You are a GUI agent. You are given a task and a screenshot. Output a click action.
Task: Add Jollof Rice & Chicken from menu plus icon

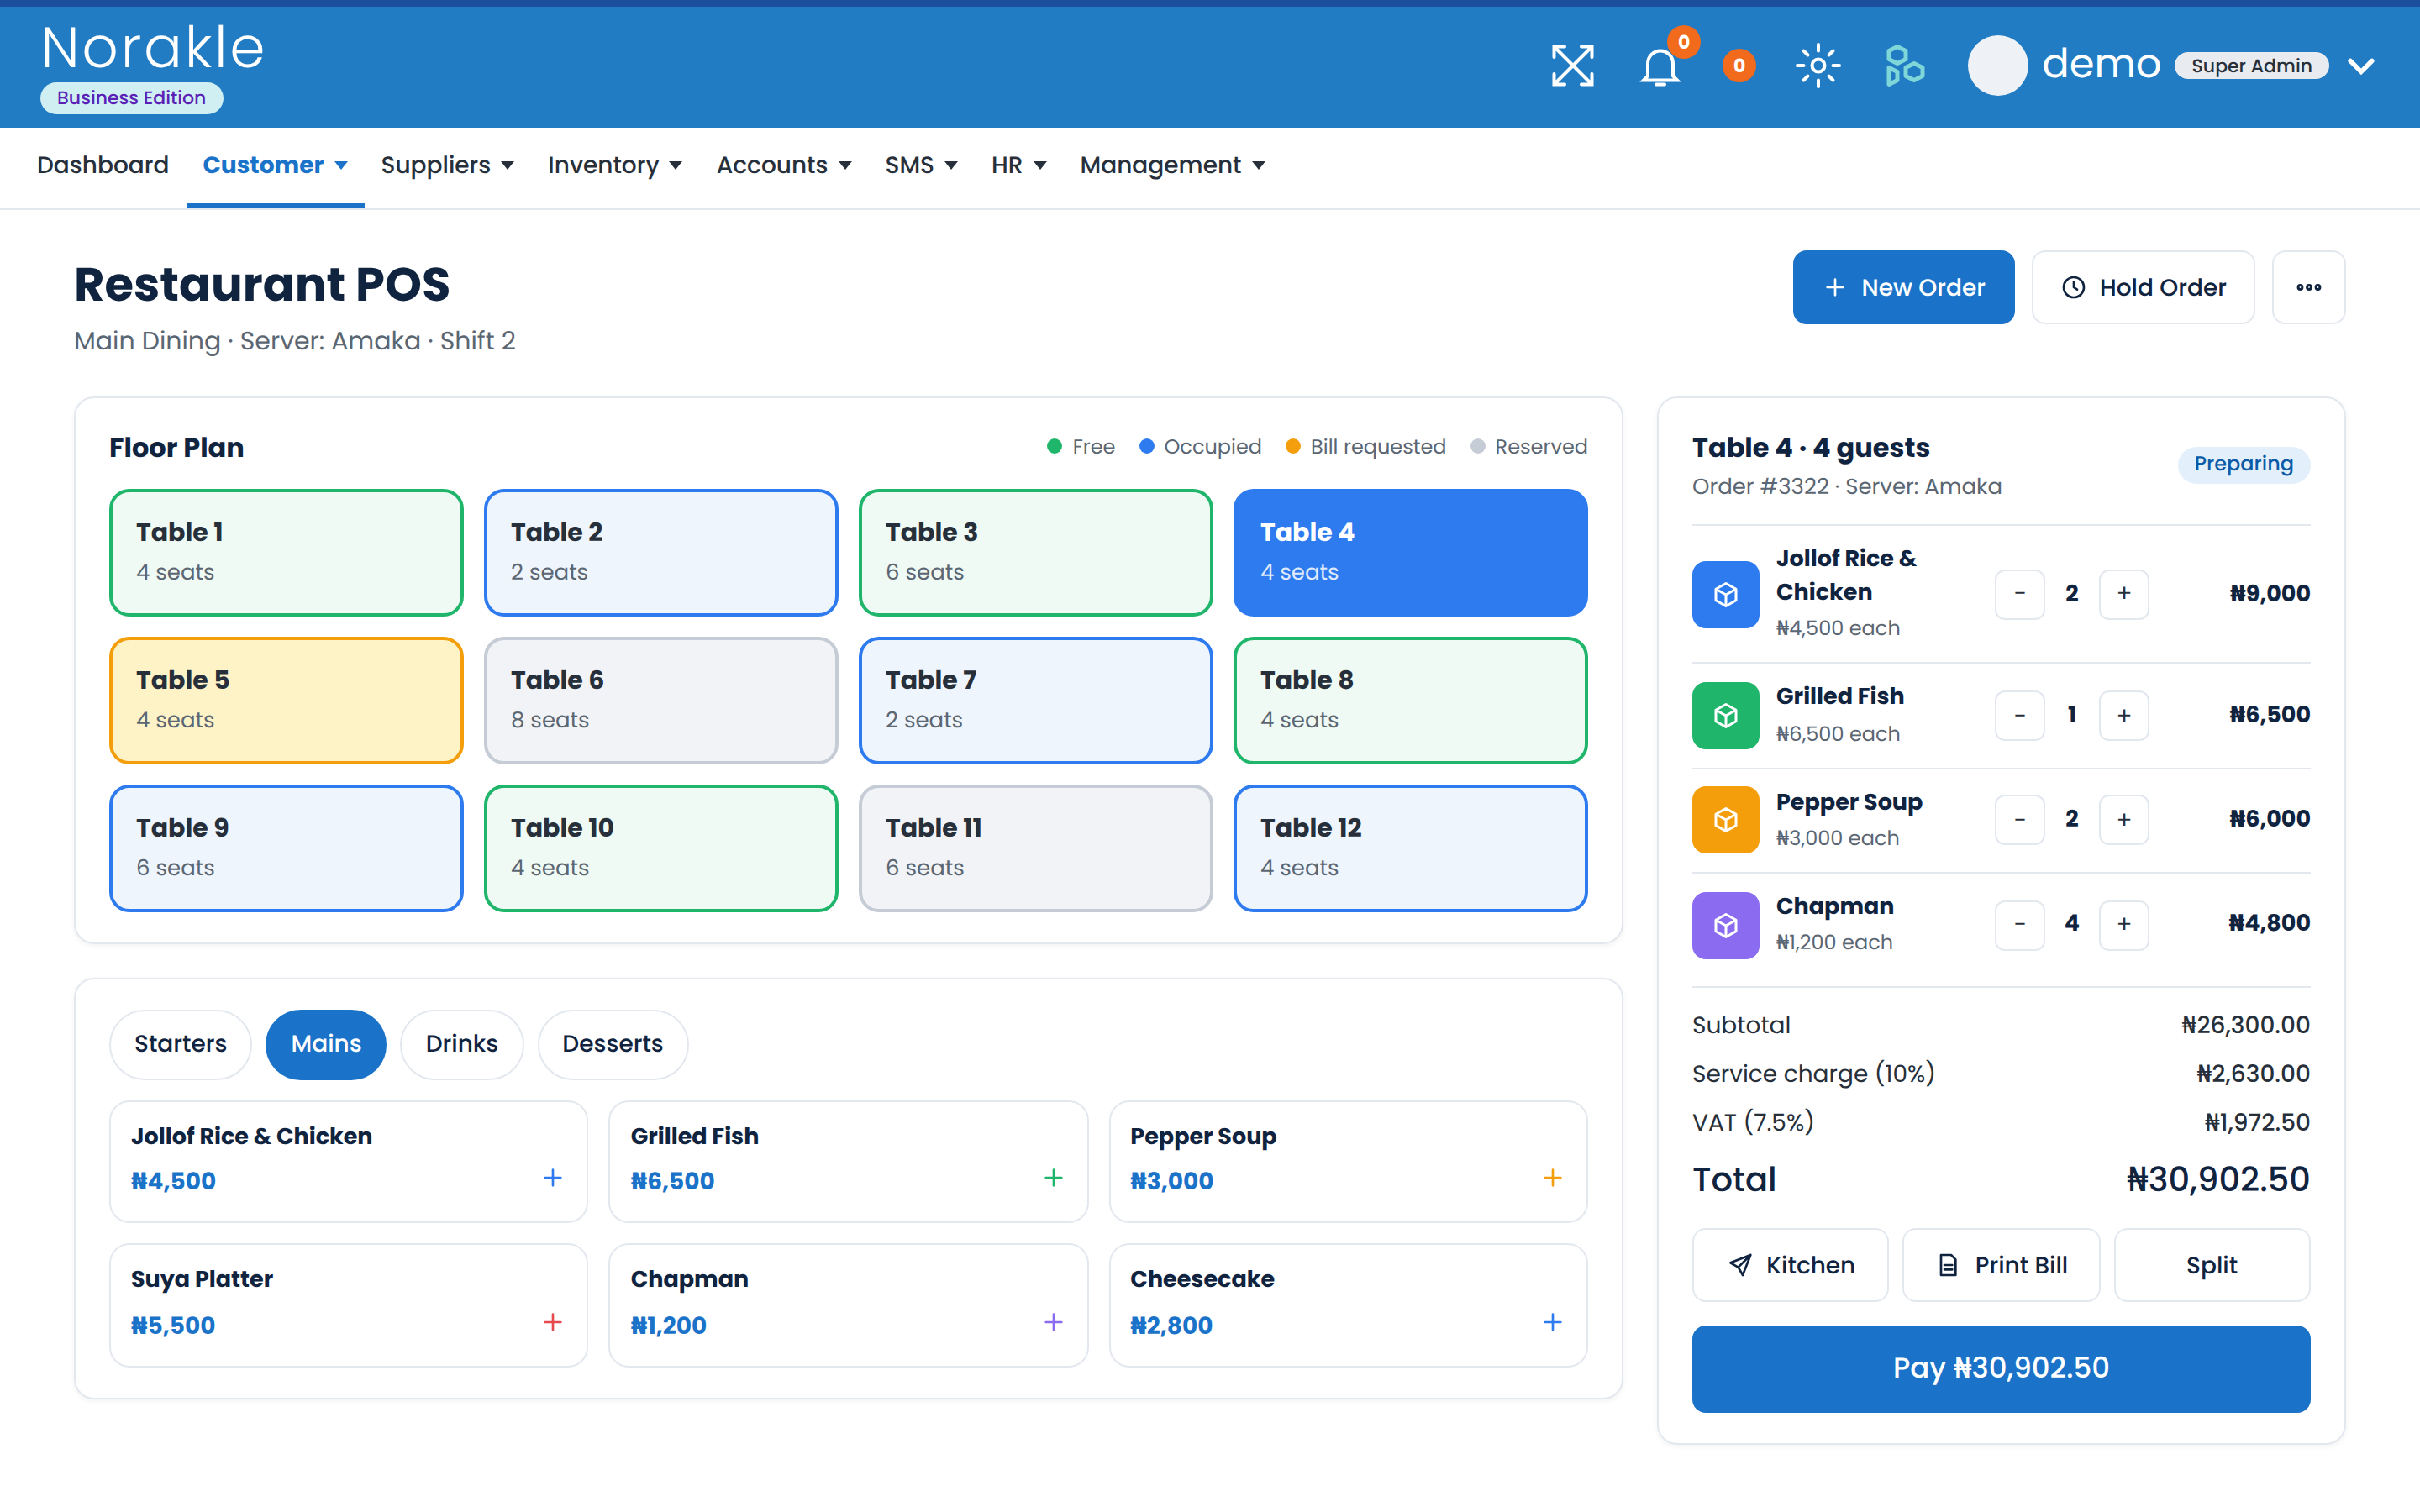(x=553, y=1178)
